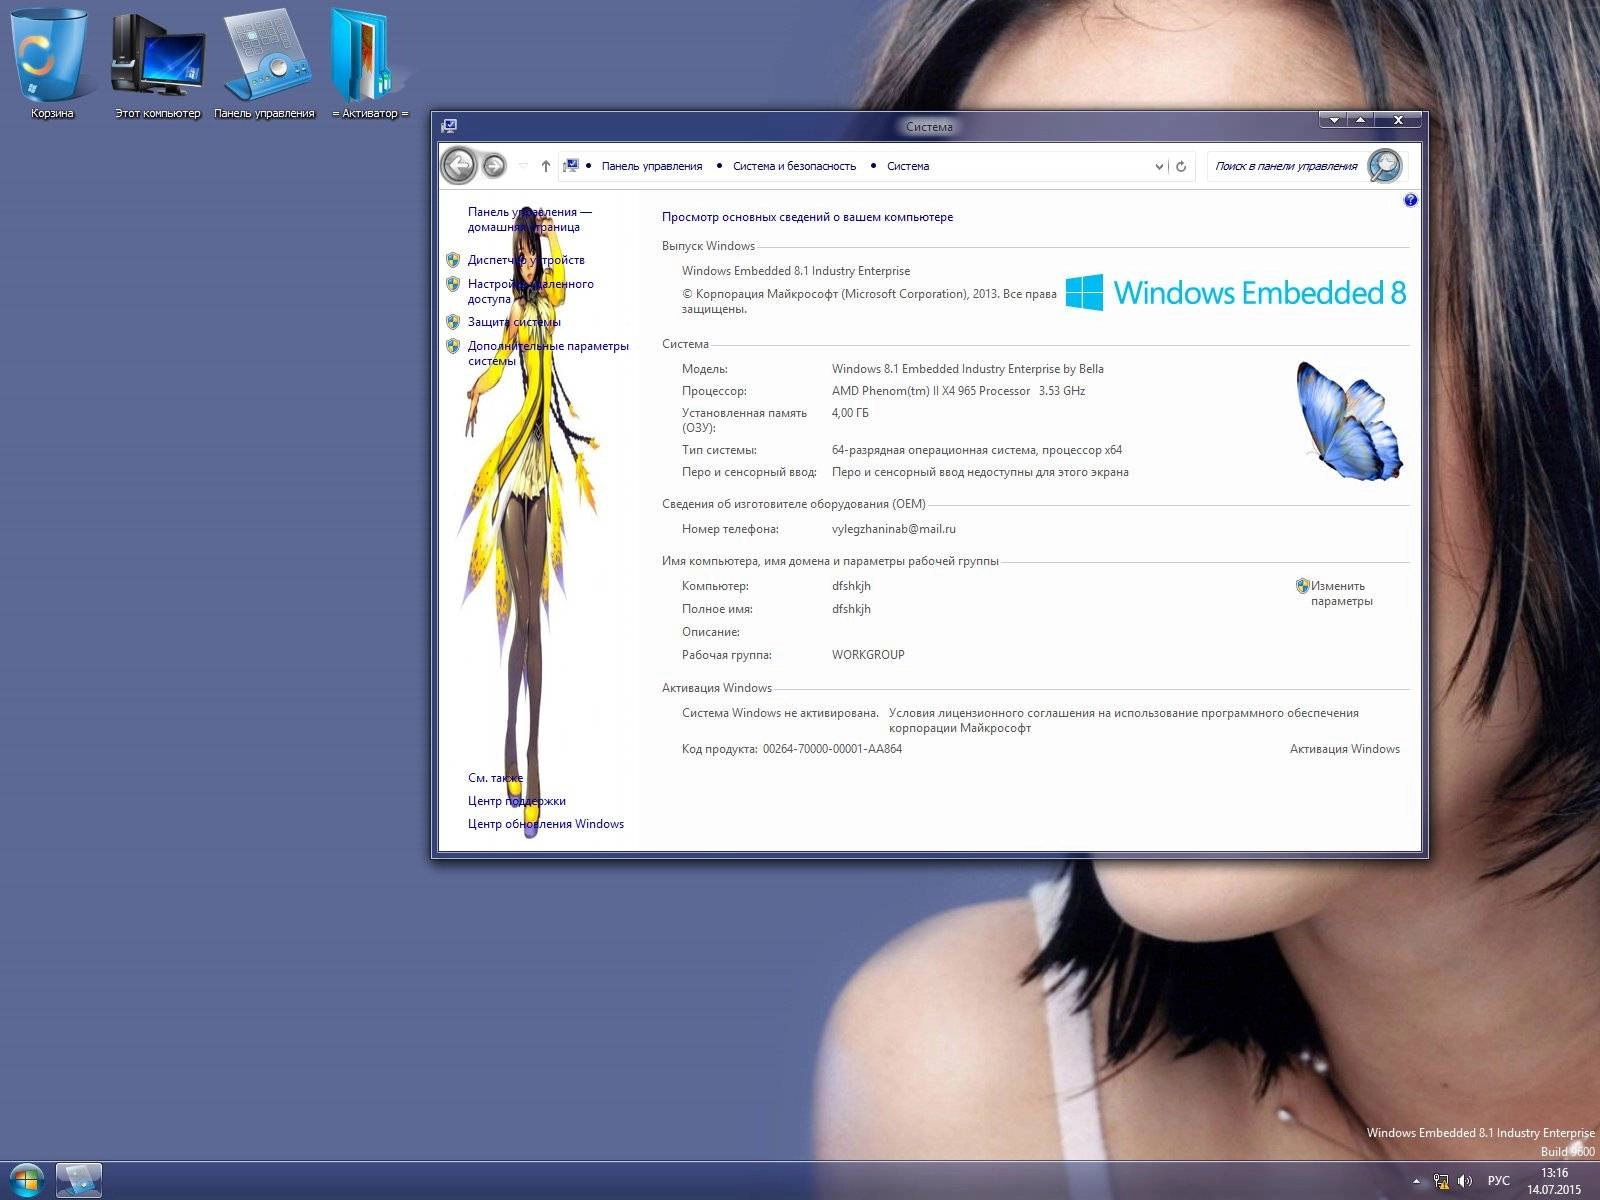The height and width of the screenshot is (1200, 1600).
Task: Open network status tray icon
Action: tap(1441, 1181)
